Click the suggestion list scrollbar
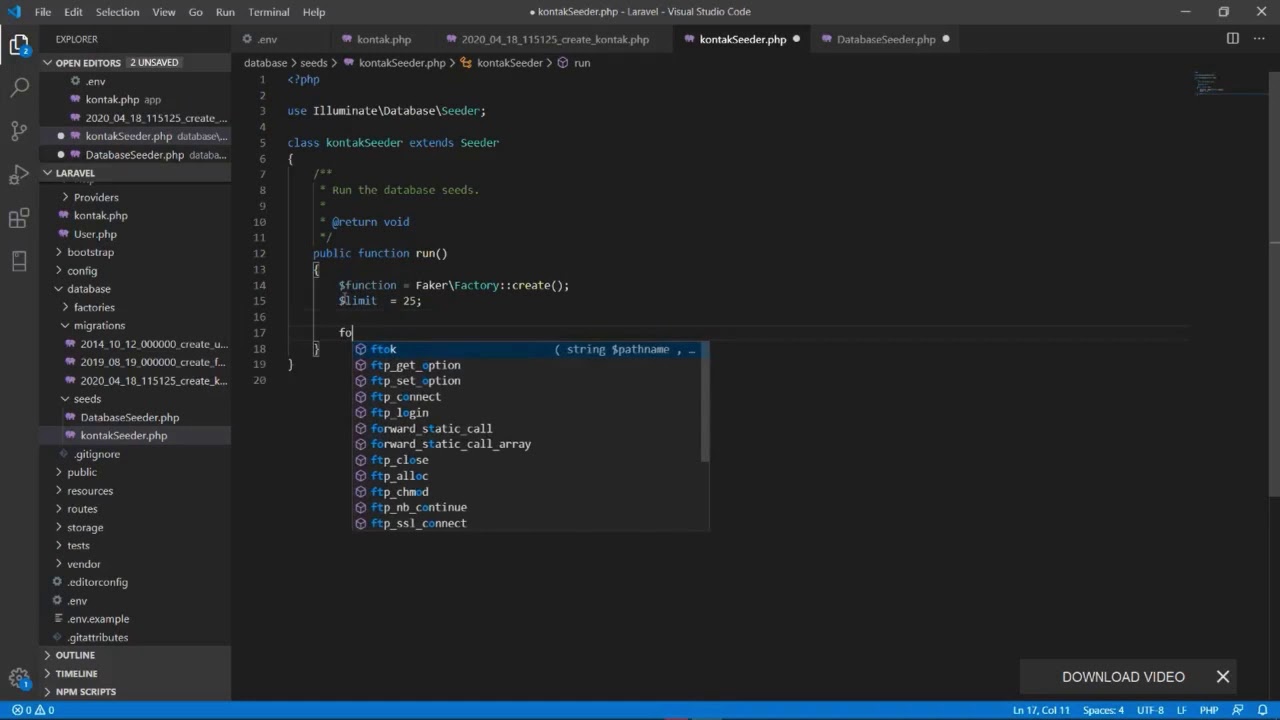The image size is (1280, 720). [x=705, y=402]
